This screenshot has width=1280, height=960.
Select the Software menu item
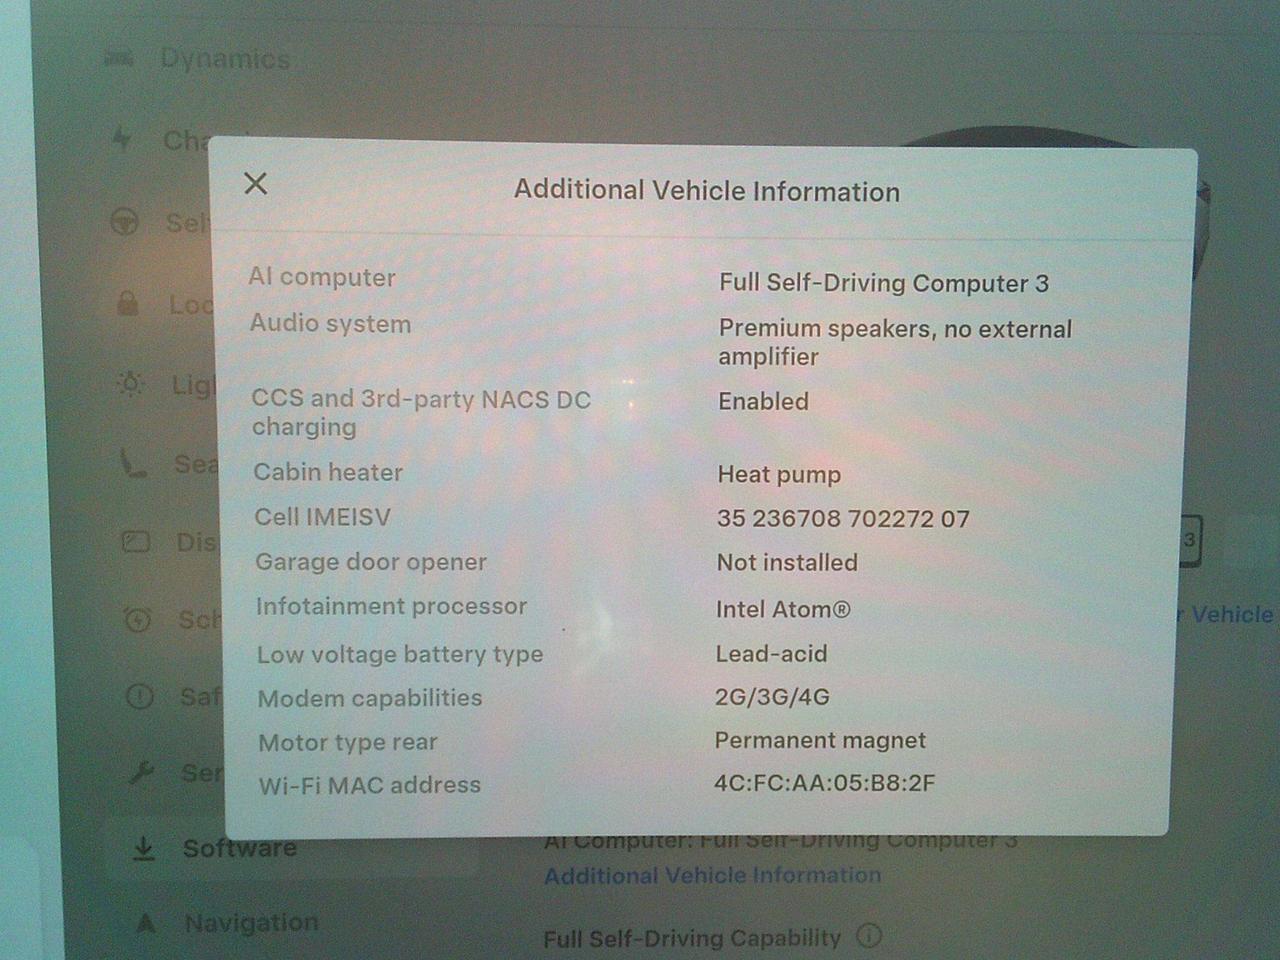coord(240,848)
